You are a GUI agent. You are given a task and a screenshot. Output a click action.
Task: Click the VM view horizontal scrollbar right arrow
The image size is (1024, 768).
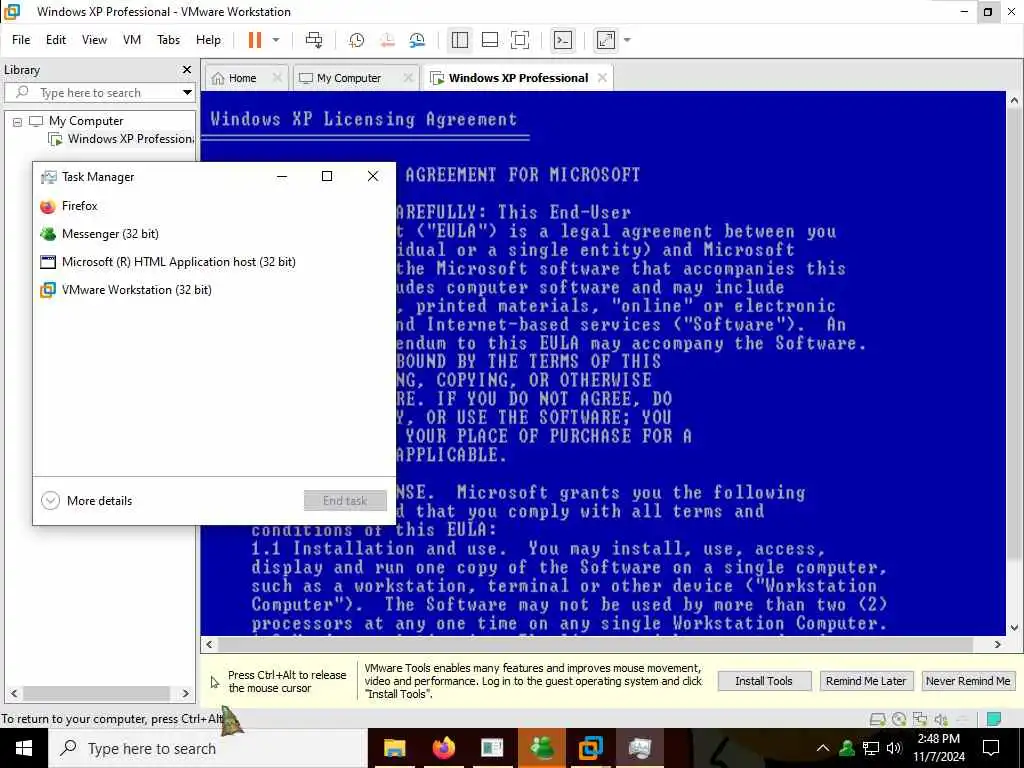click(x=998, y=645)
